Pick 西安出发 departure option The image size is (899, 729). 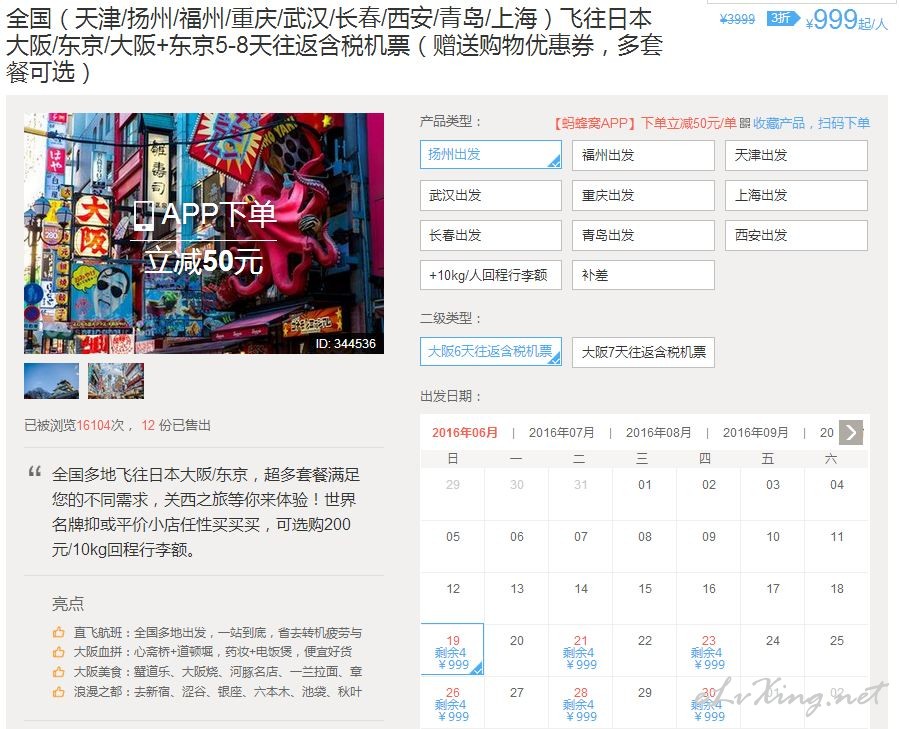796,235
